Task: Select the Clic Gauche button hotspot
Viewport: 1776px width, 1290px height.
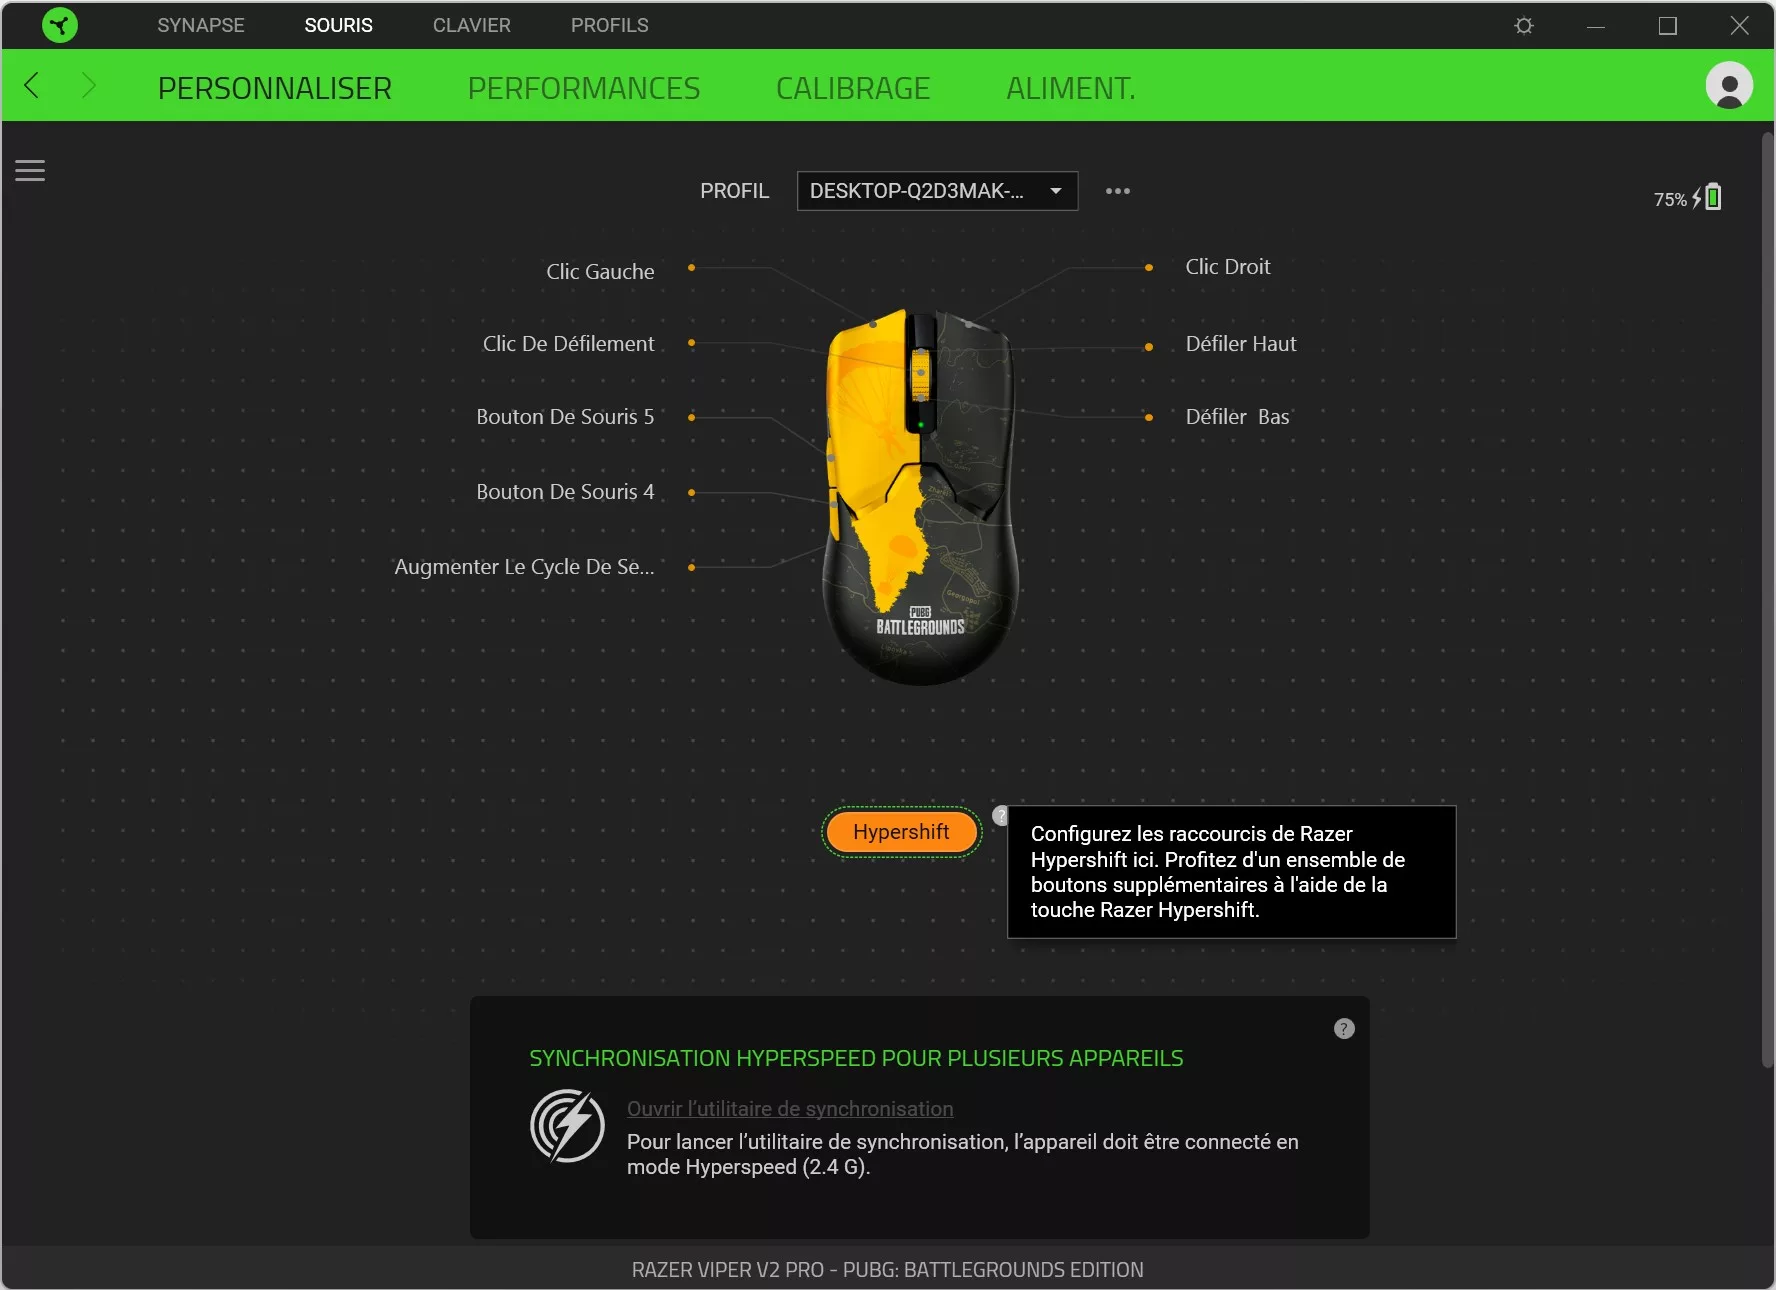Action: click(x=692, y=269)
